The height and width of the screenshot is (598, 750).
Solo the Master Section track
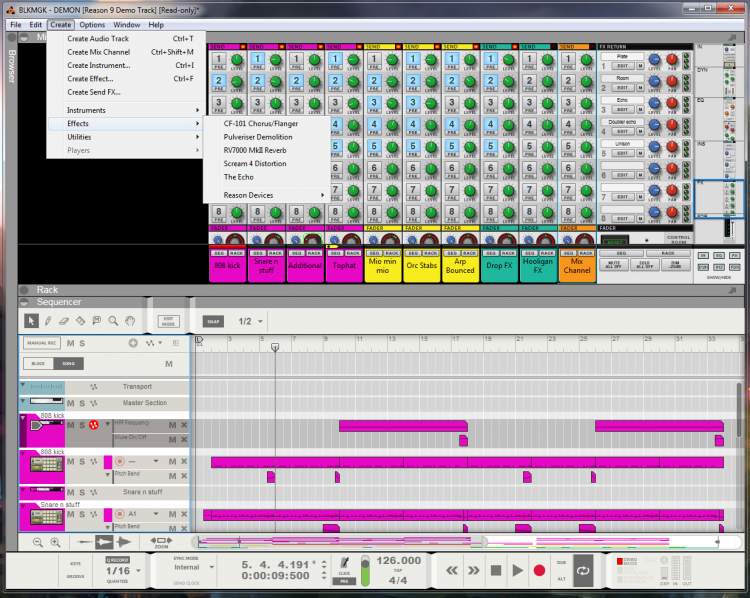82,403
